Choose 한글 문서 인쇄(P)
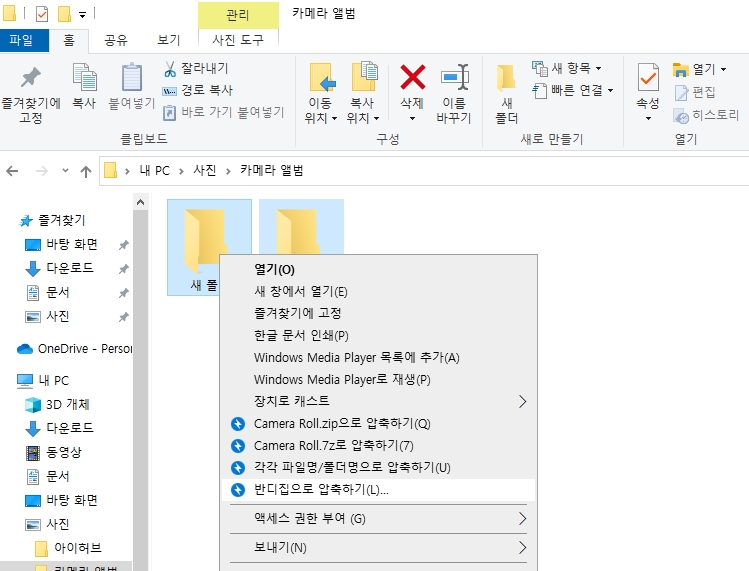 [378, 335]
